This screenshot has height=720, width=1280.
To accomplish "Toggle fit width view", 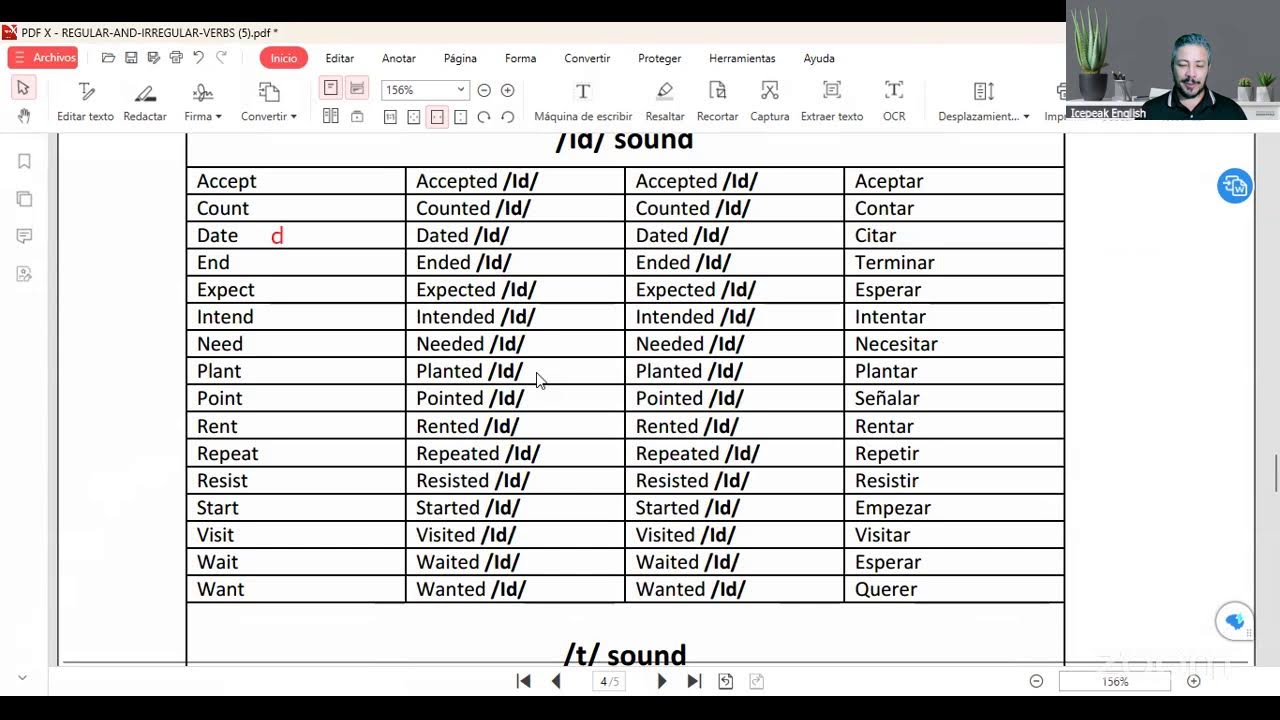I will [x=437, y=117].
